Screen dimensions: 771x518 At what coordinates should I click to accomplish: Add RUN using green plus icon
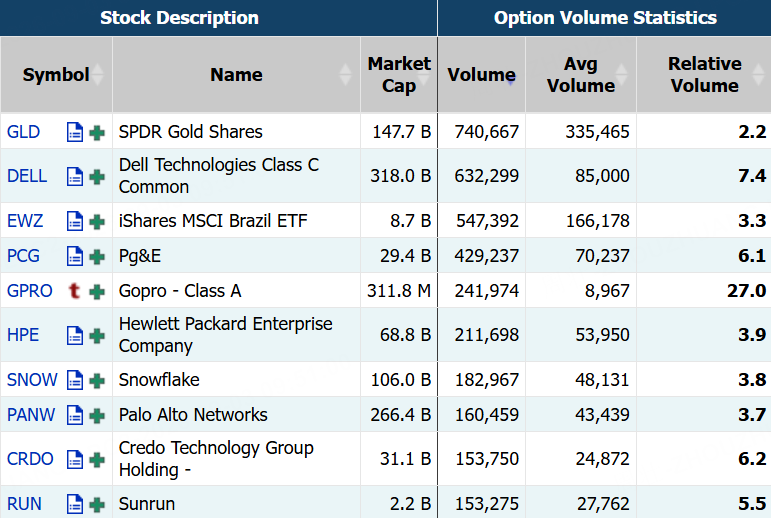tap(97, 505)
